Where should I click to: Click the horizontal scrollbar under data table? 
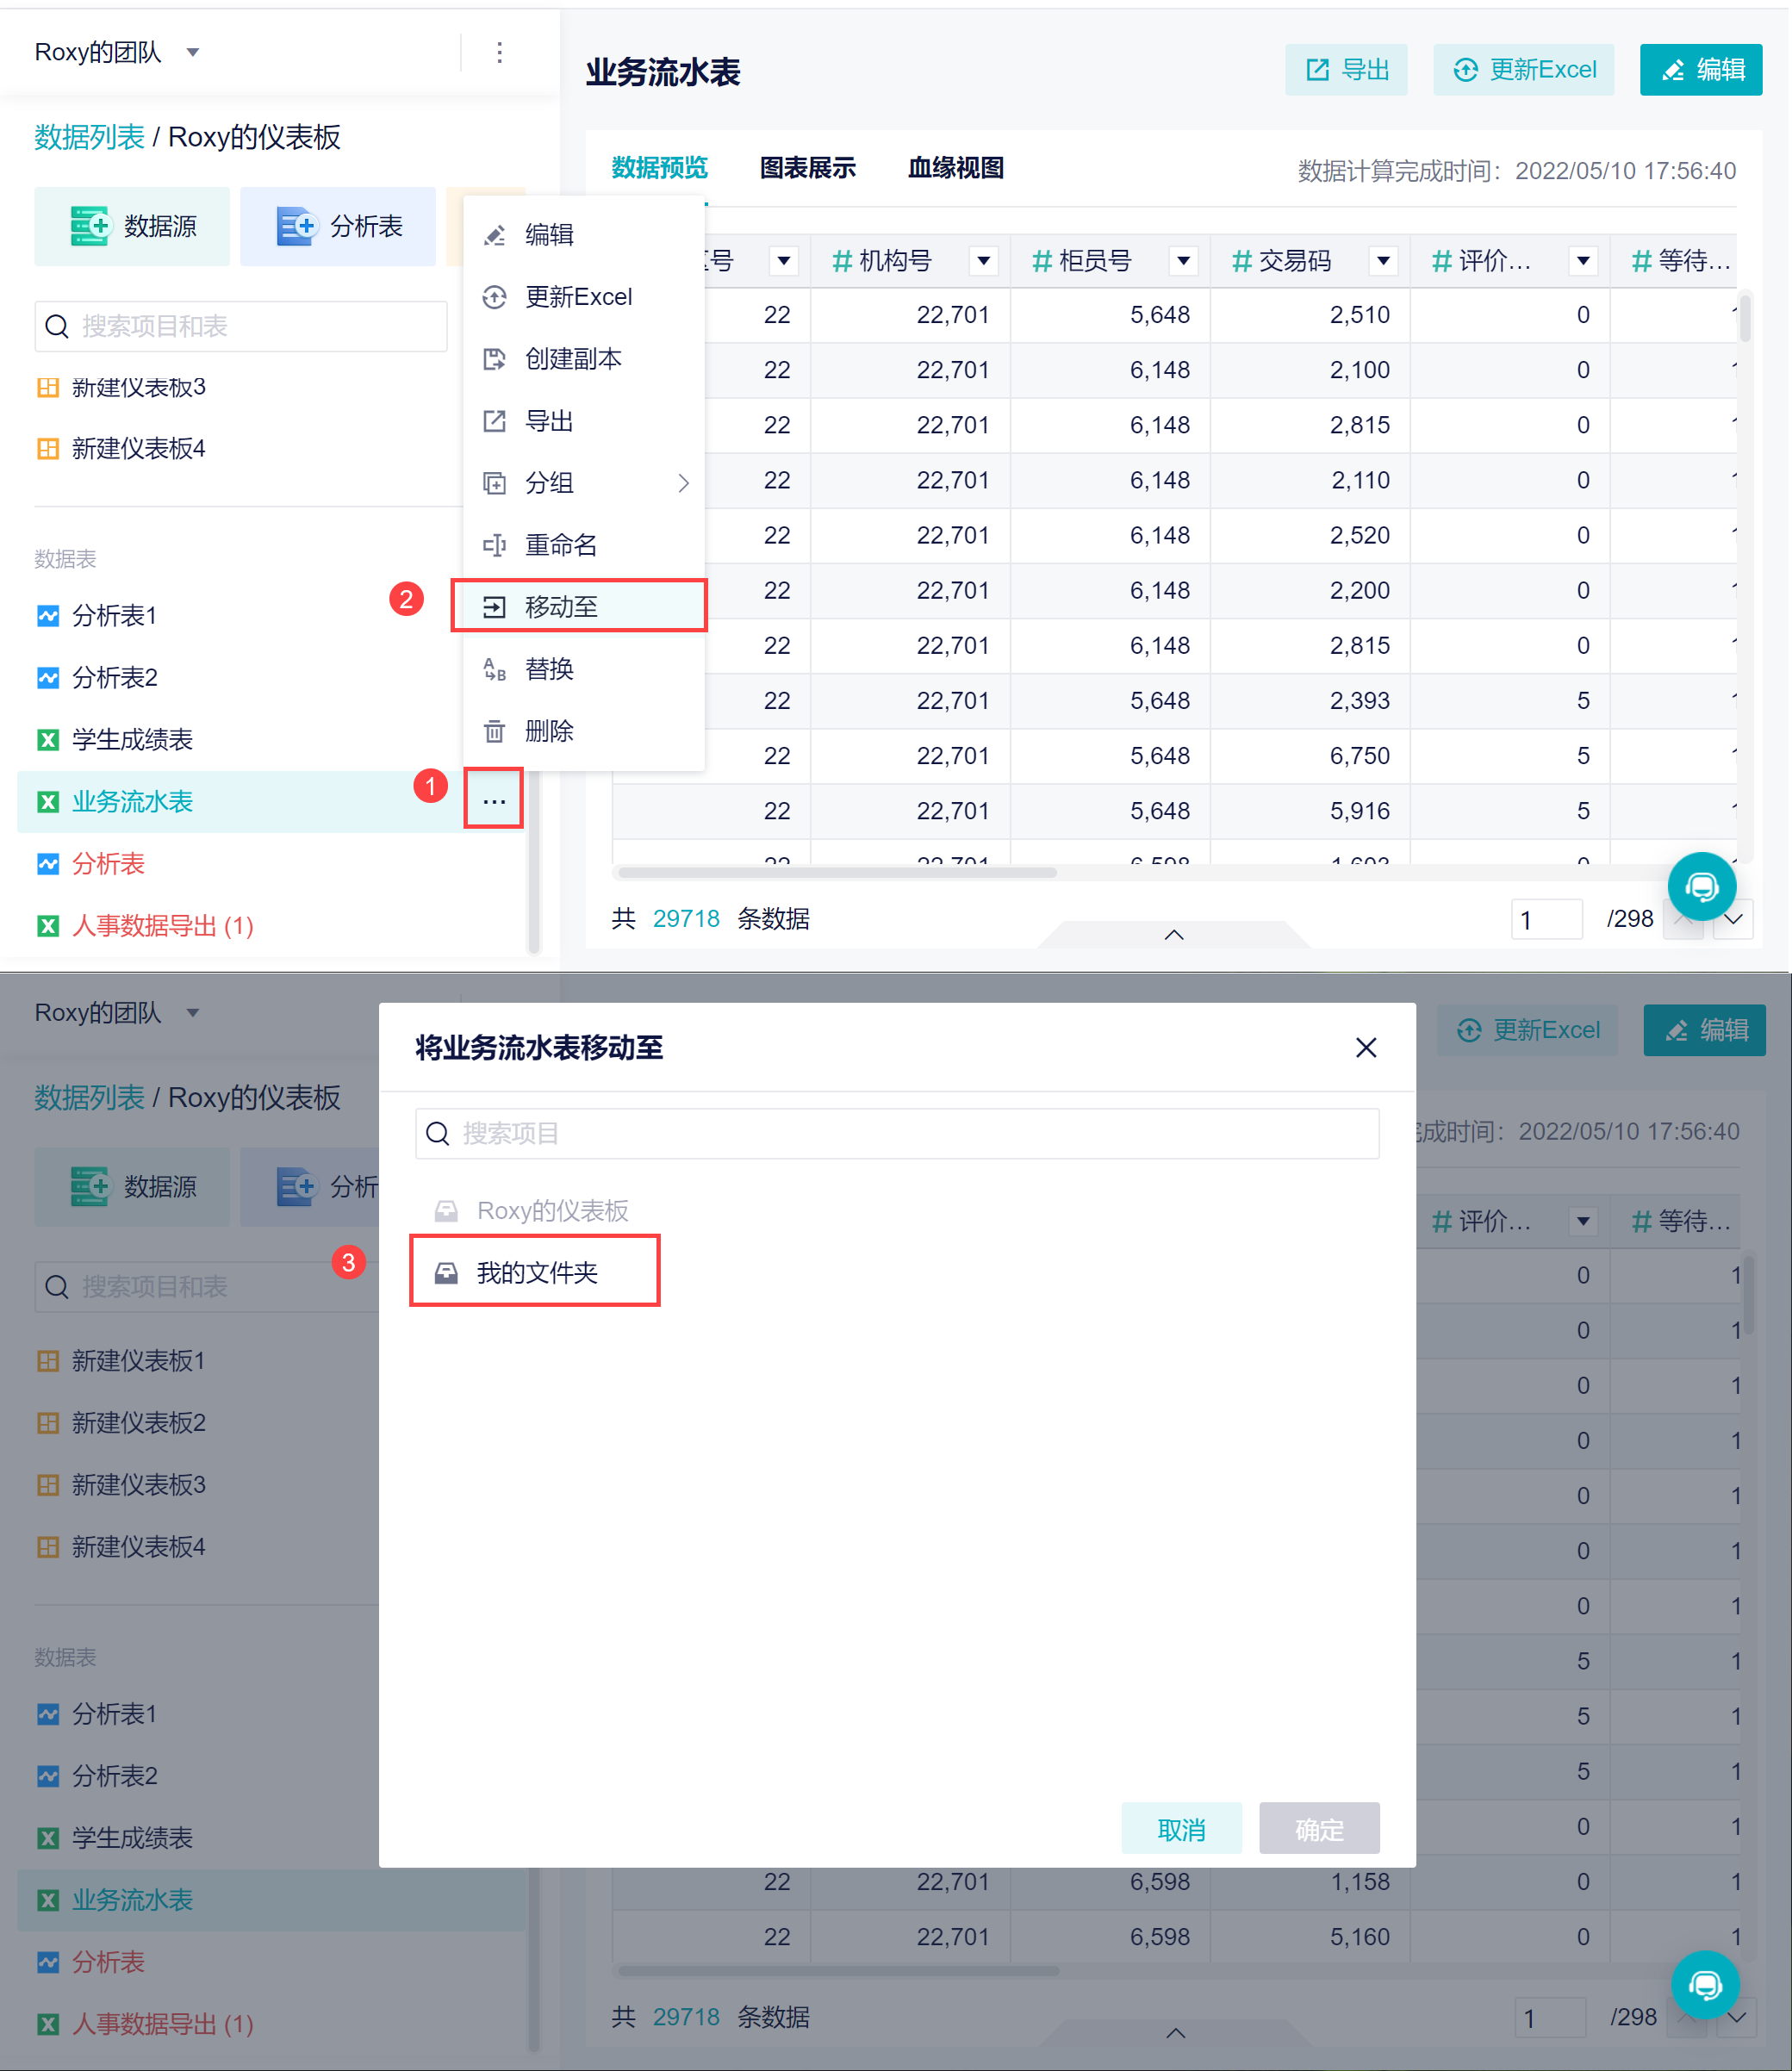pyautogui.click(x=837, y=872)
